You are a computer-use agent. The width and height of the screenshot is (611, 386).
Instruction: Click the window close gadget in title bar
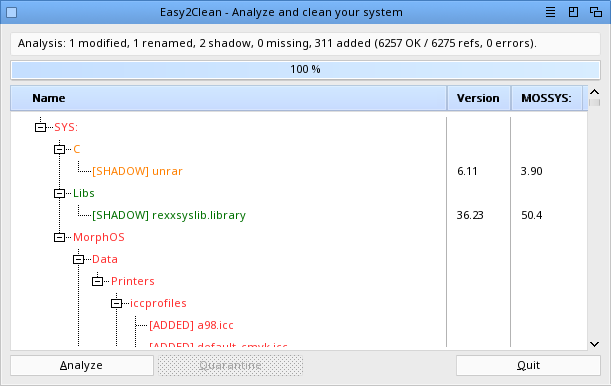[12, 12]
